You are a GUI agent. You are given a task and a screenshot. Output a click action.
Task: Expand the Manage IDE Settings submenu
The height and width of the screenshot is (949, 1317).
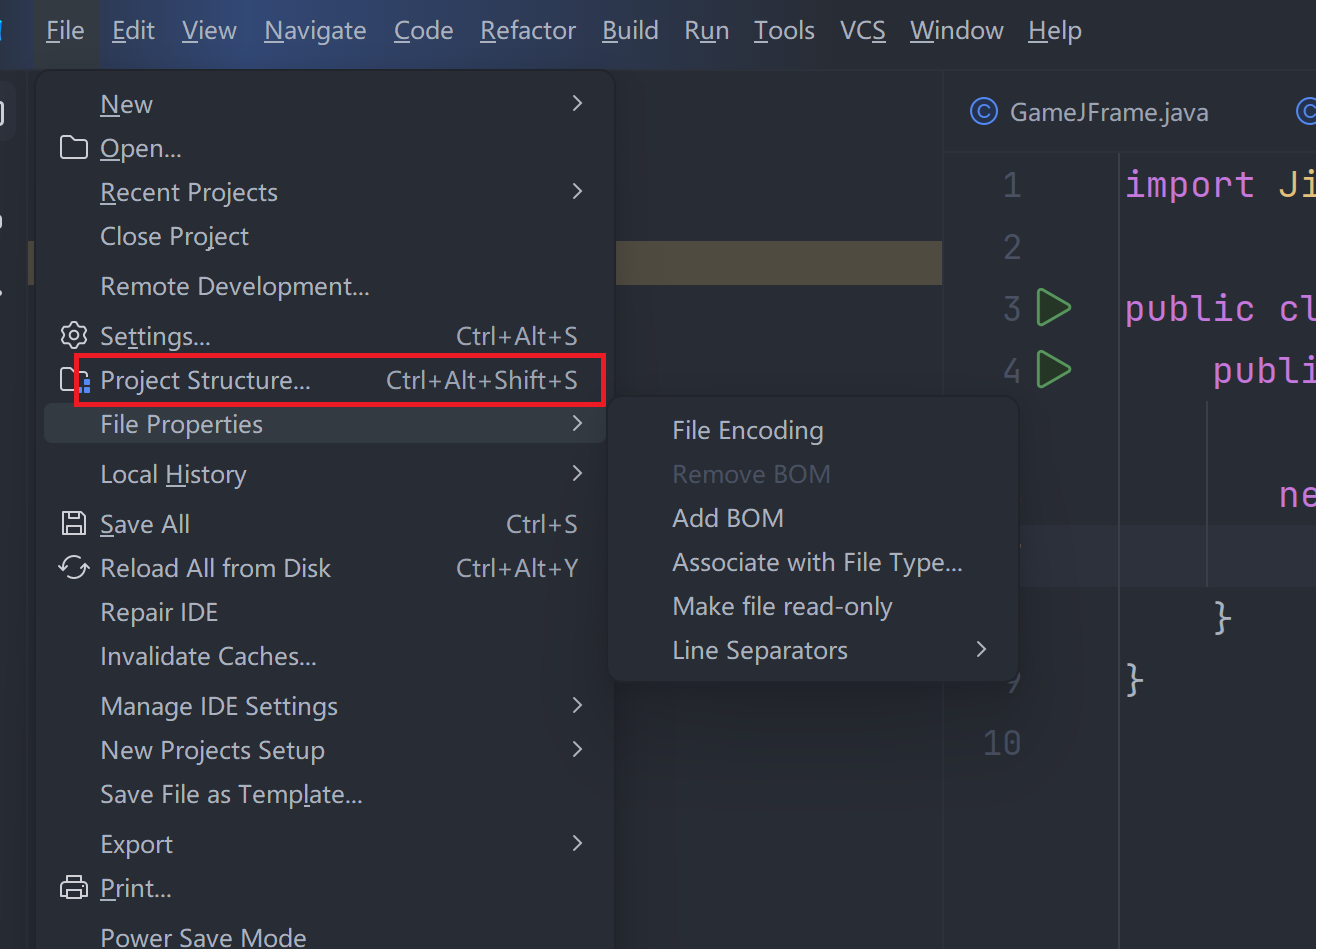click(x=577, y=706)
